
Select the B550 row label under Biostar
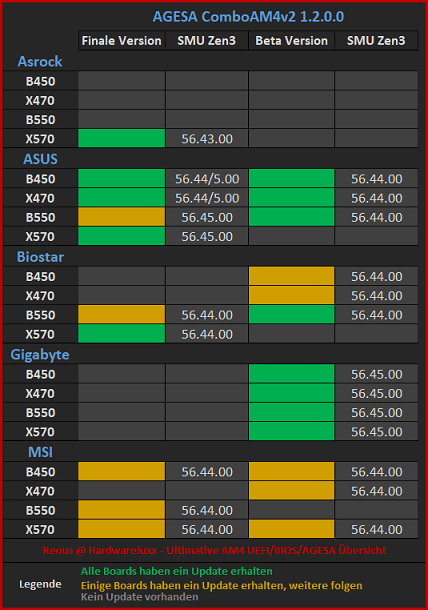coord(40,315)
